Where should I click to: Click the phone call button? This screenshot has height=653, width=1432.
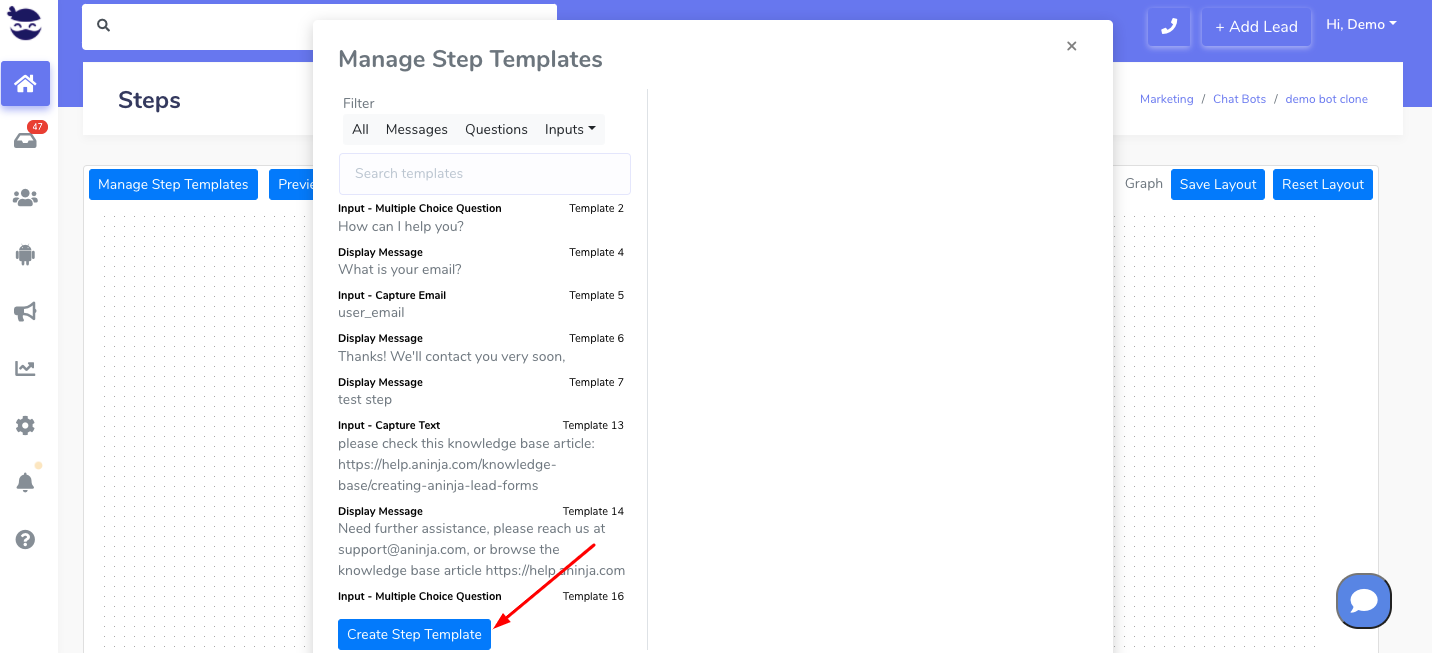click(x=1168, y=27)
